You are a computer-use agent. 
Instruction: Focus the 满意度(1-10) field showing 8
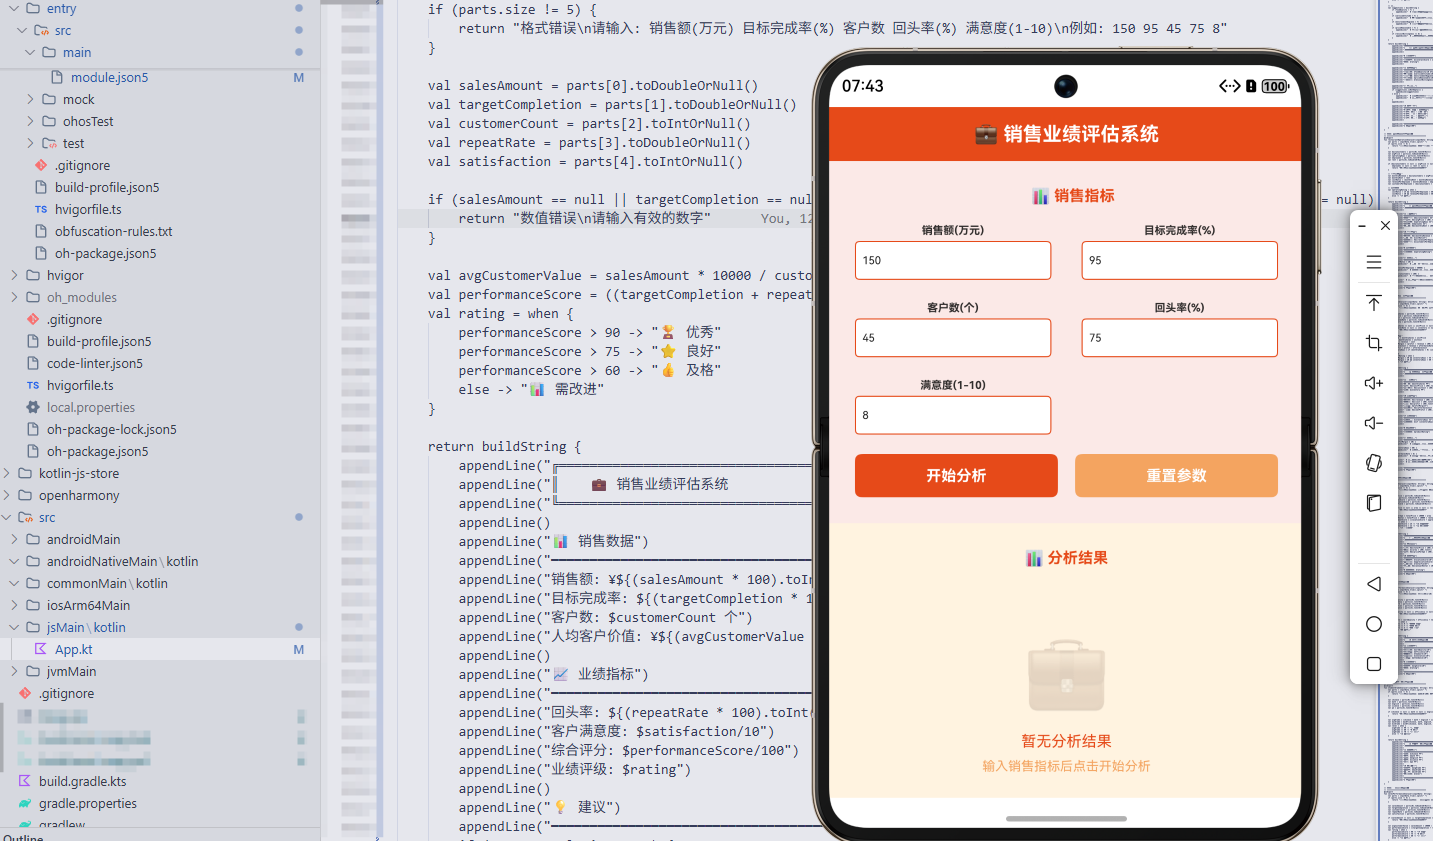[x=953, y=415]
